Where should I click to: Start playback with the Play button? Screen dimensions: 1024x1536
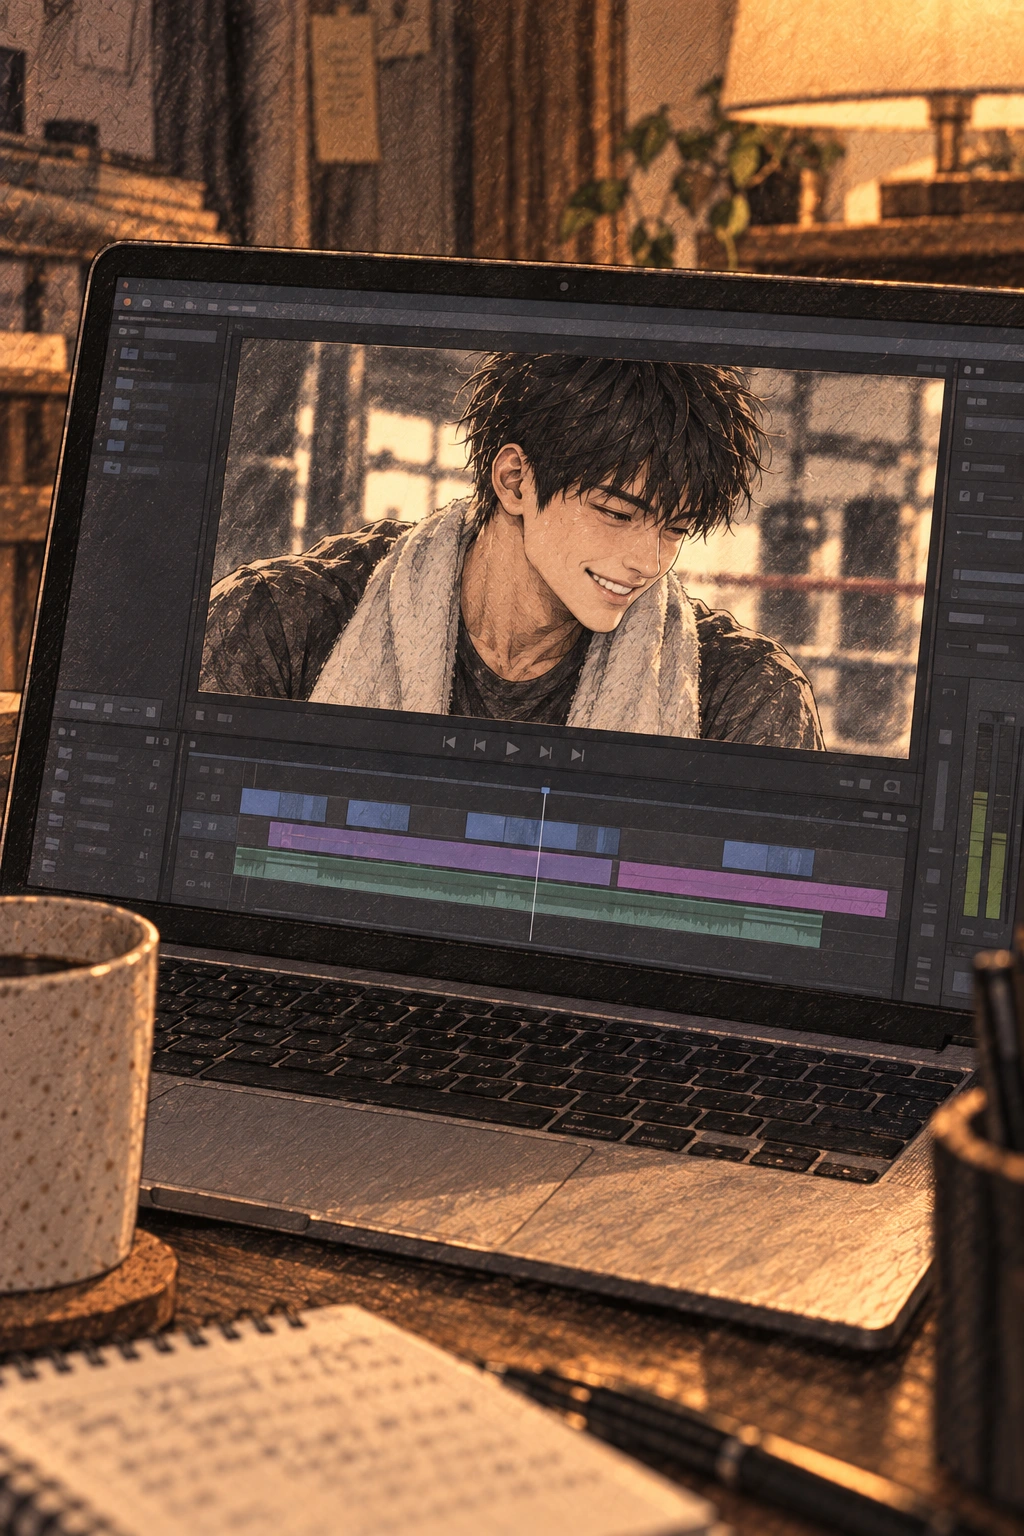click(513, 747)
